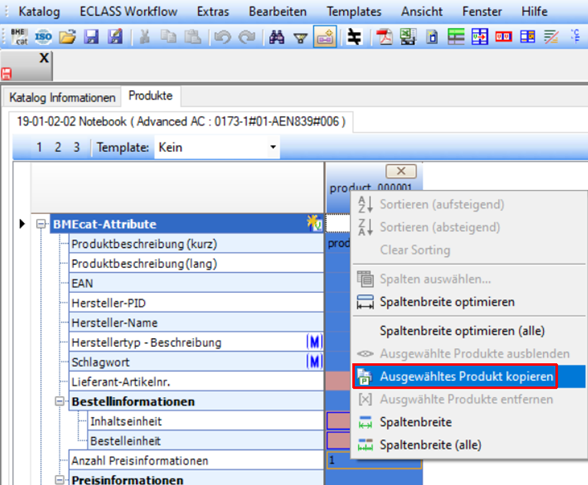The image size is (588, 485).
Task: Click the ISO toolbar icon
Action: 44,37
